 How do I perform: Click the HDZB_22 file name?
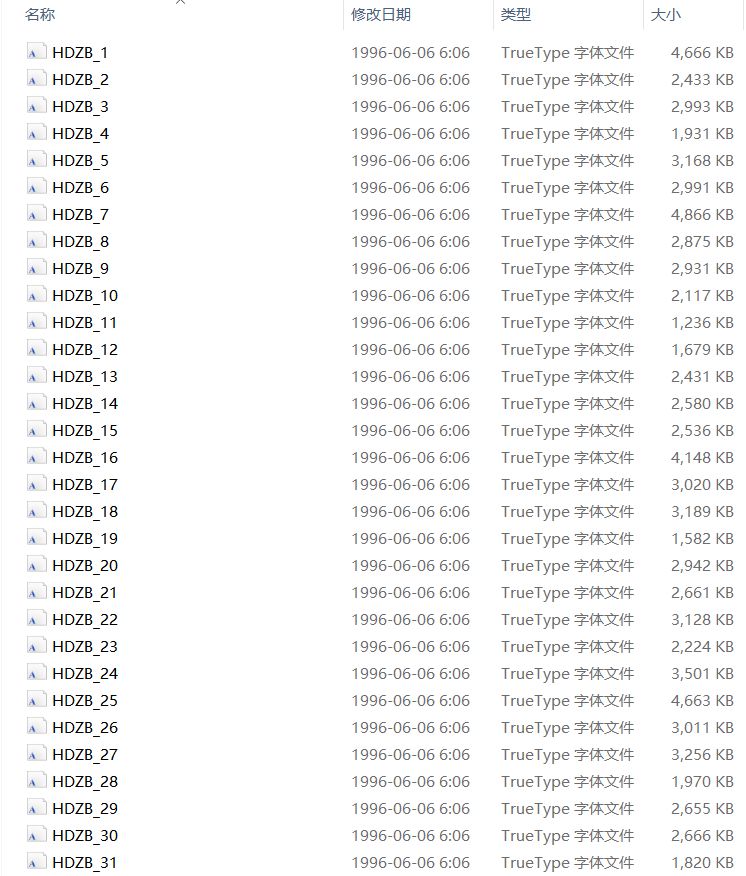click(85, 620)
